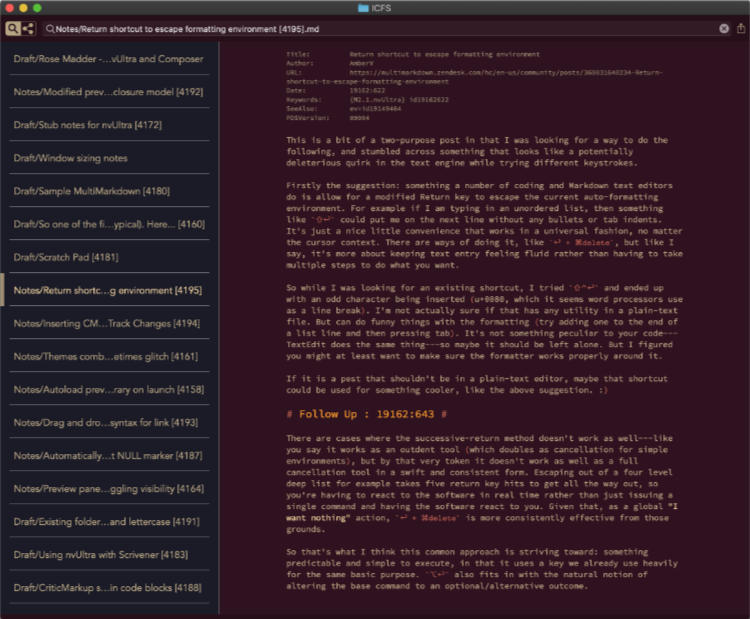Image resolution: width=750 pixels, height=619 pixels.
Task: Select Notes/Autoload preview on launch [4158]
Action: point(106,390)
